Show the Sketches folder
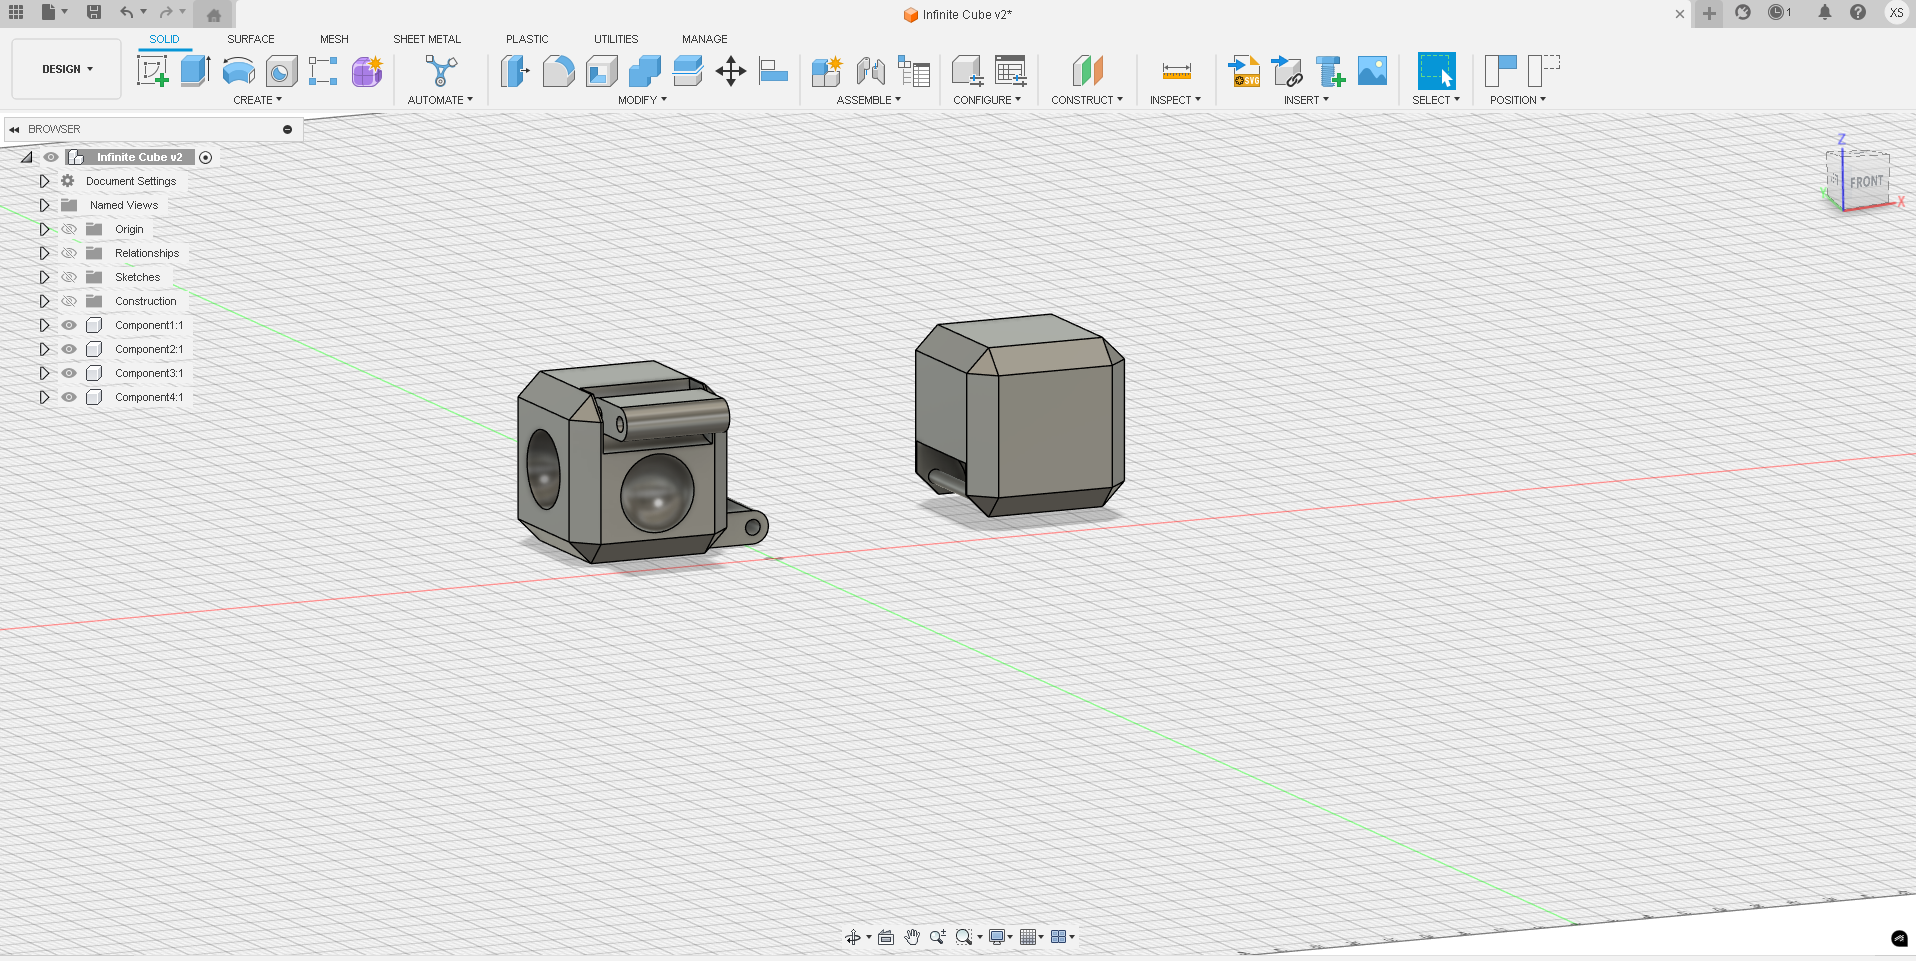The image size is (1916, 961). pyautogui.click(x=69, y=277)
